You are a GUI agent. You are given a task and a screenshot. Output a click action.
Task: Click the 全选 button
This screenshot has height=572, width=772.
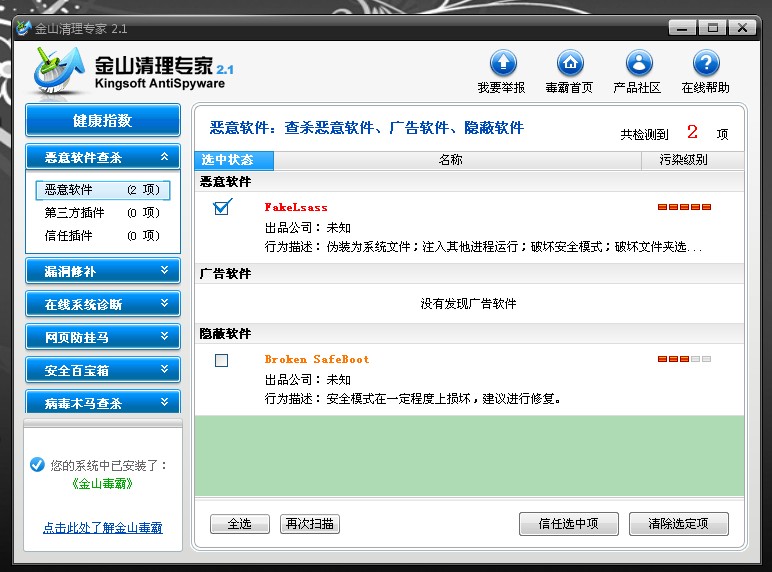click(240, 524)
